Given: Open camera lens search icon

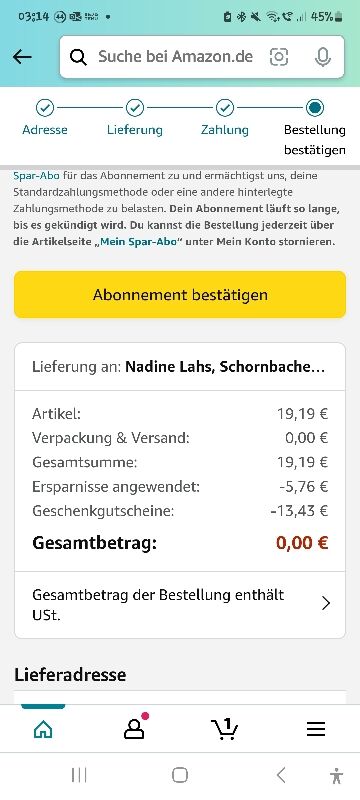Looking at the screenshot, I should pos(279,57).
